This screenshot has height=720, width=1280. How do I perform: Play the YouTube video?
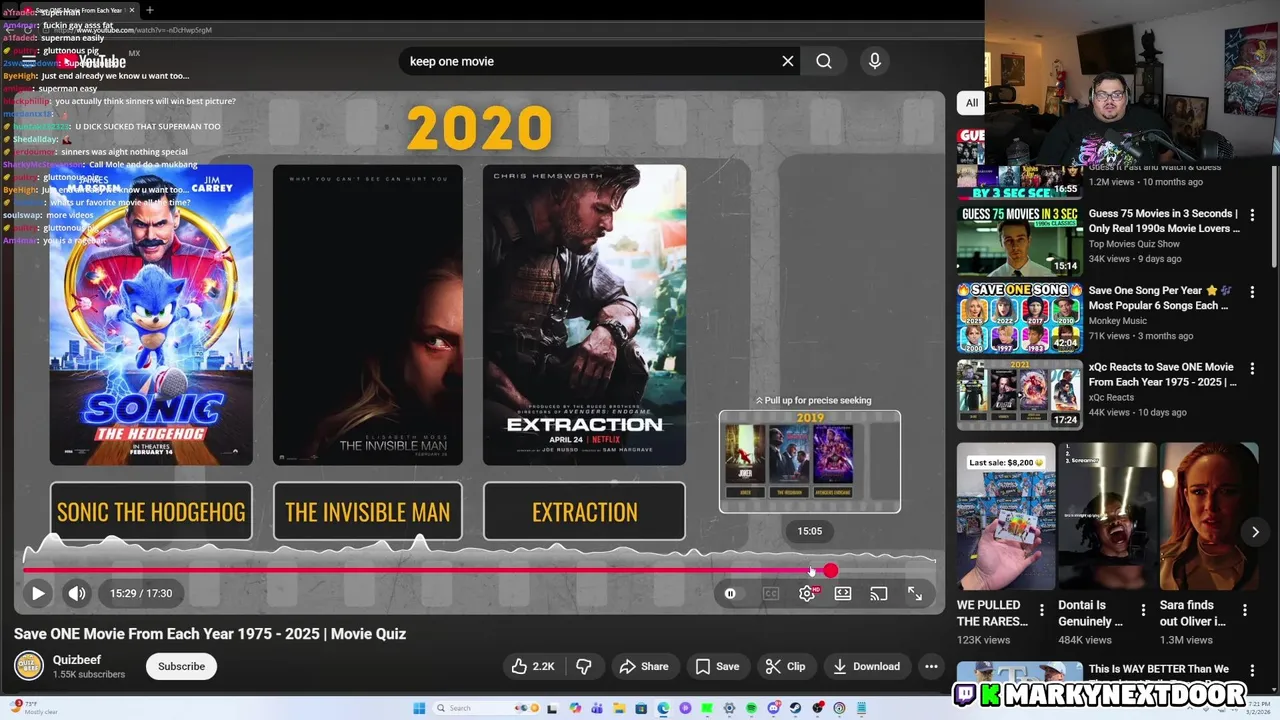coord(37,593)
